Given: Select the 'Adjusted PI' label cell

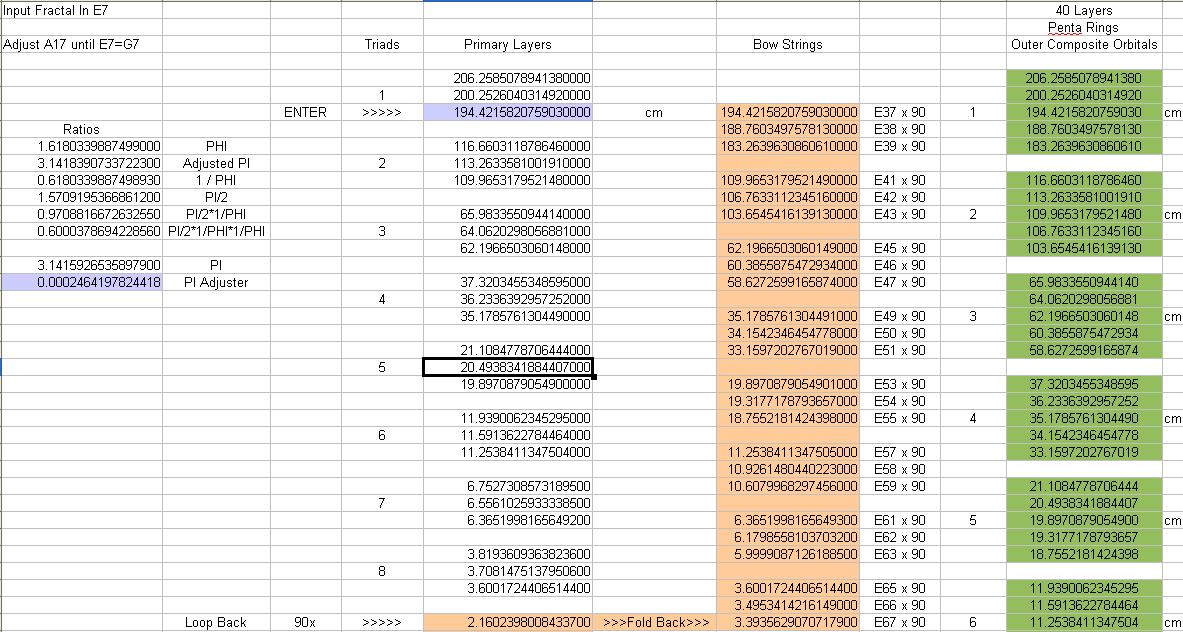Looking at the screenshot, I should coord(216,163).
